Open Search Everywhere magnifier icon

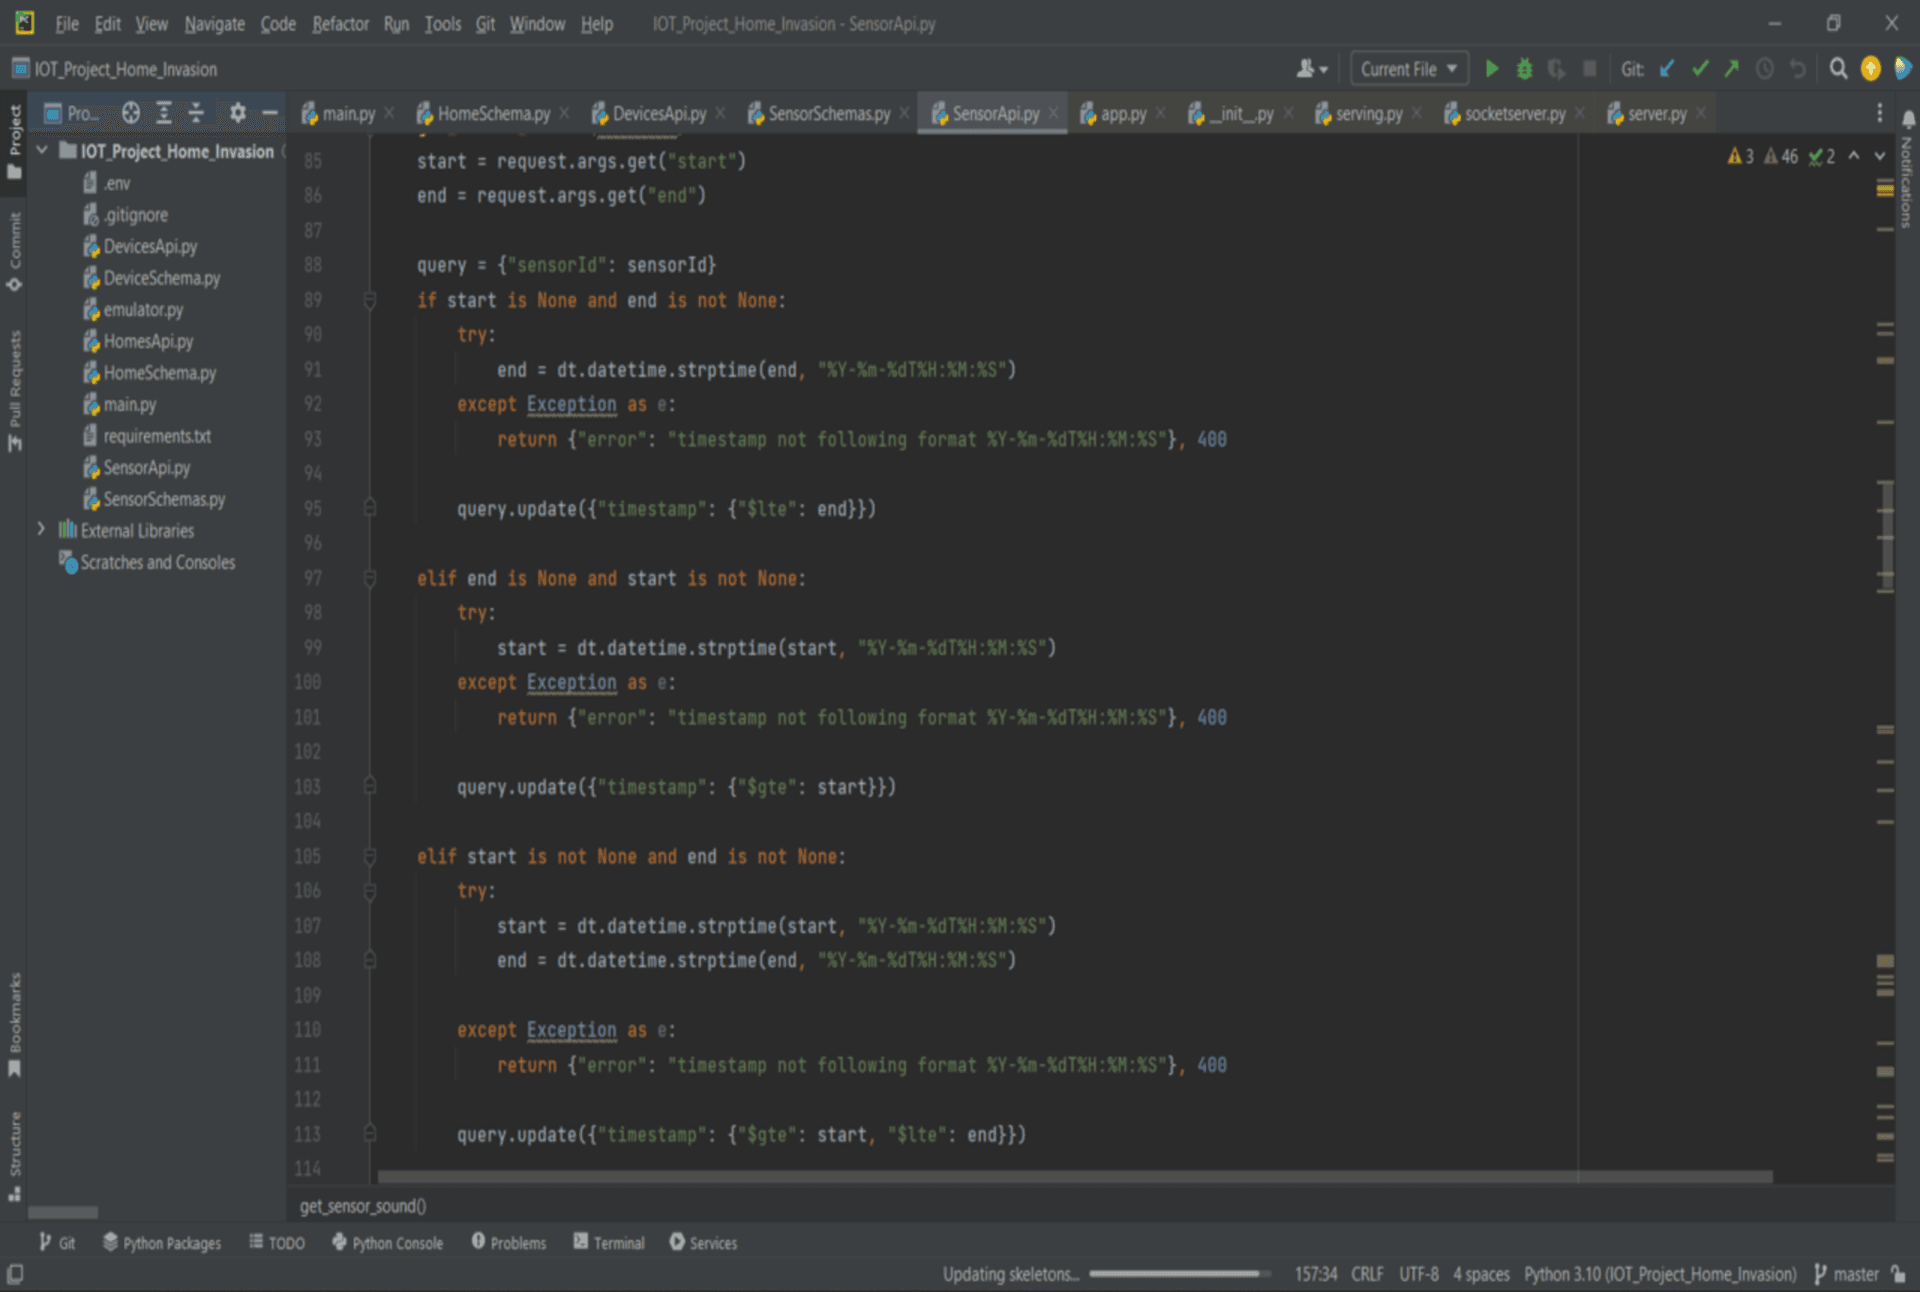1838,69
